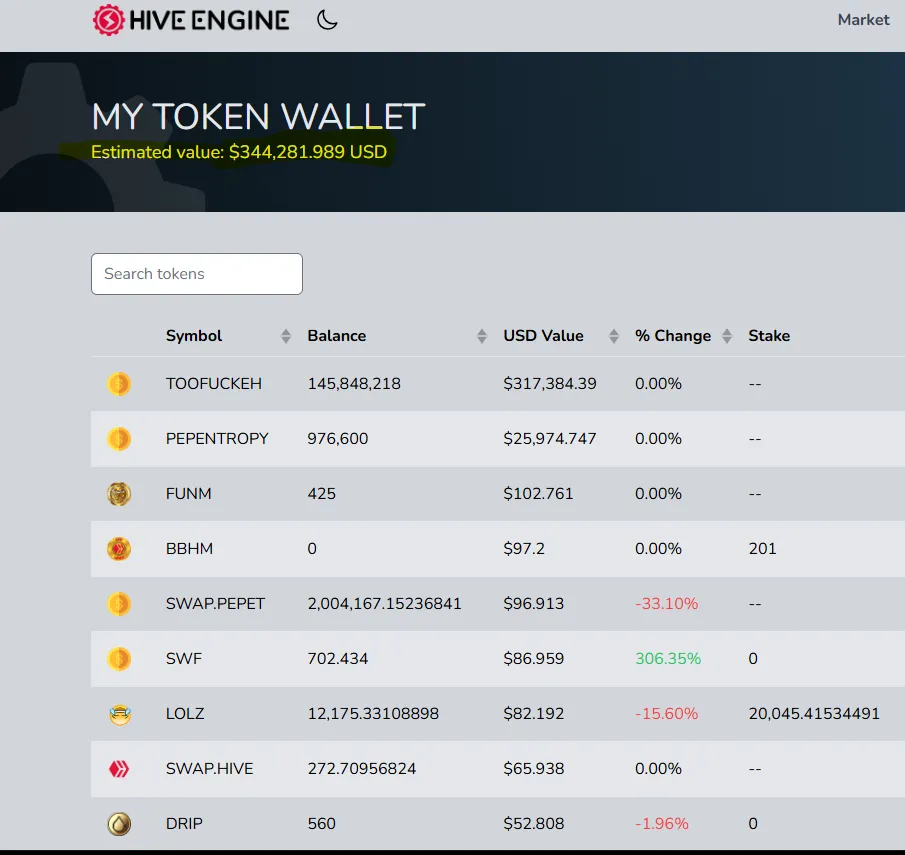Screen dimensions: 905x855
Task: Click the USD value $102.761
Action: coord(538,494)
